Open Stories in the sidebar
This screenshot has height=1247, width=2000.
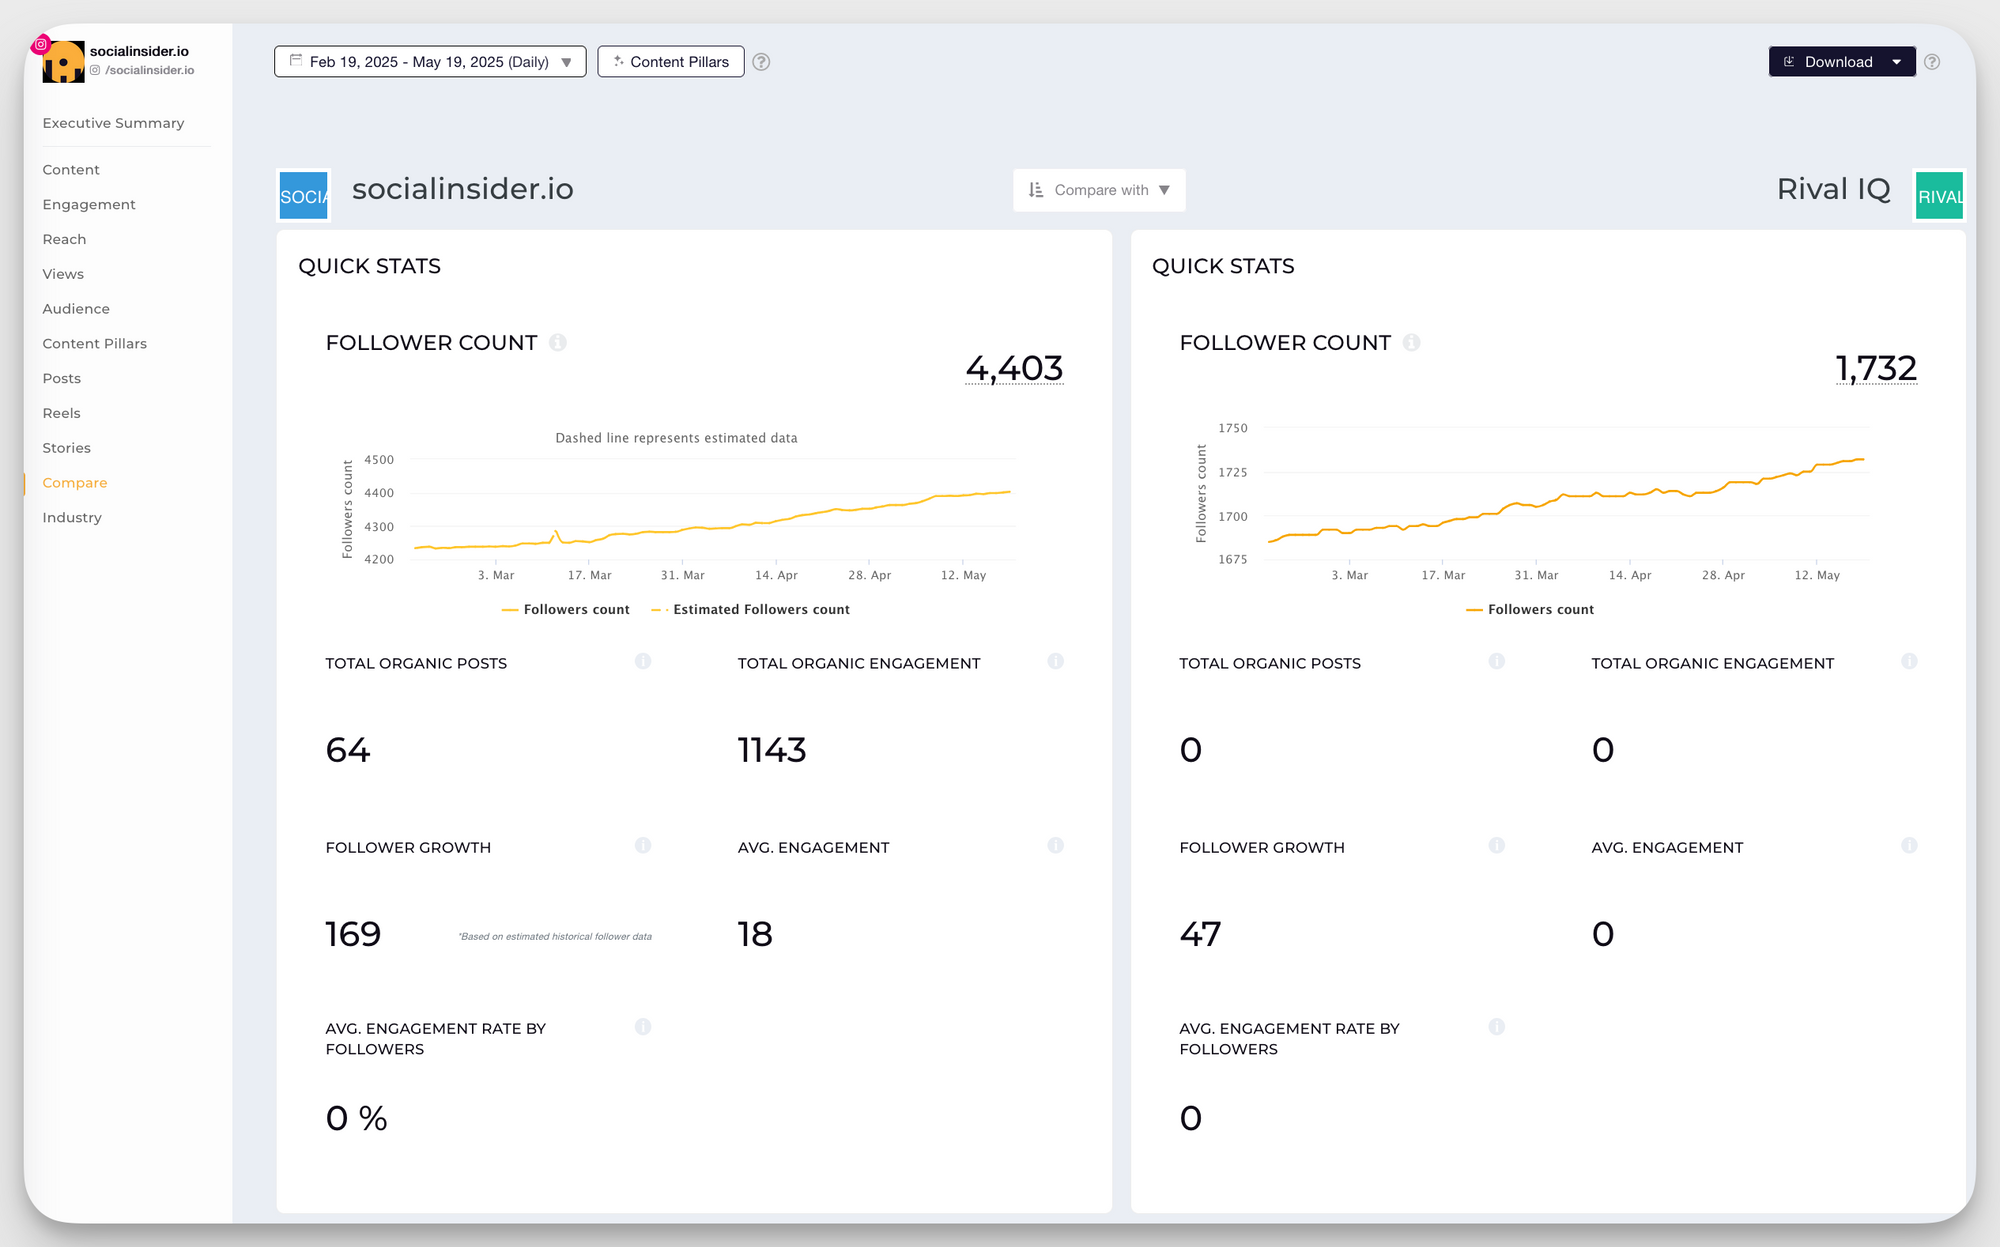pyautogui.click(x=66, y=448)
